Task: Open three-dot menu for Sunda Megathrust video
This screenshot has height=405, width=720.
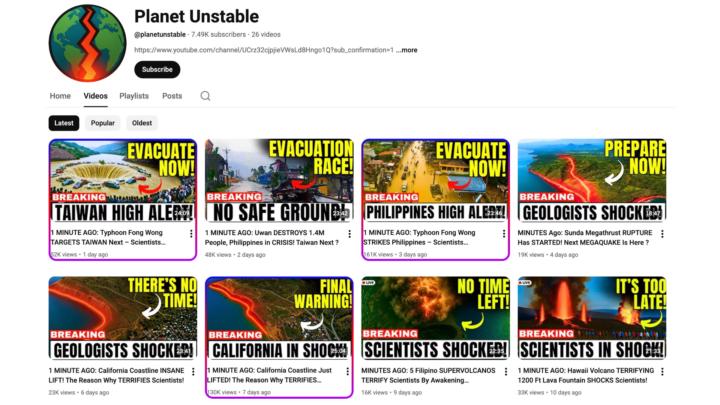Action: (x=662, y=234)
